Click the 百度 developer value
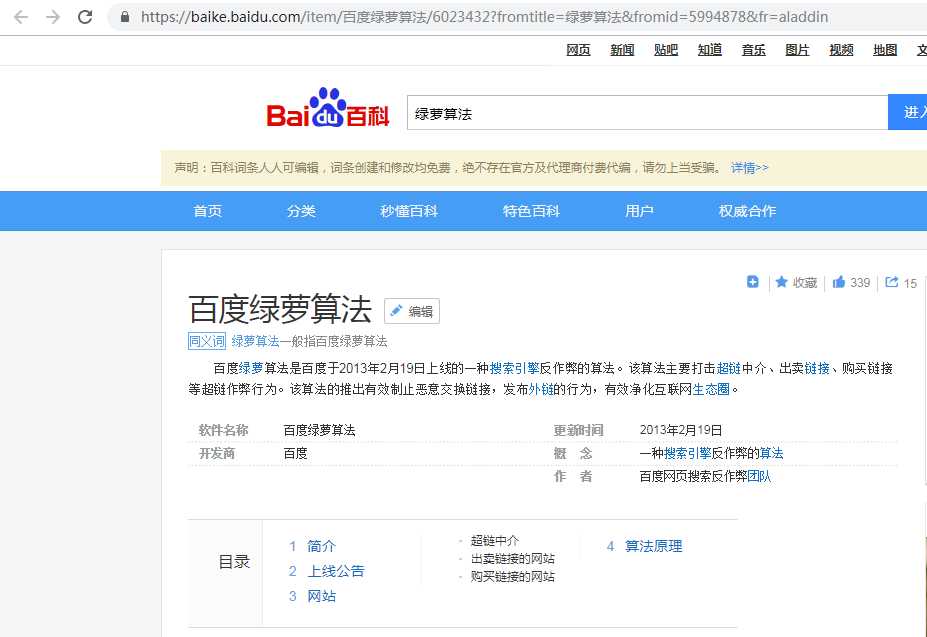The height and width of the screenshot is (637, 927). [295, 454]
